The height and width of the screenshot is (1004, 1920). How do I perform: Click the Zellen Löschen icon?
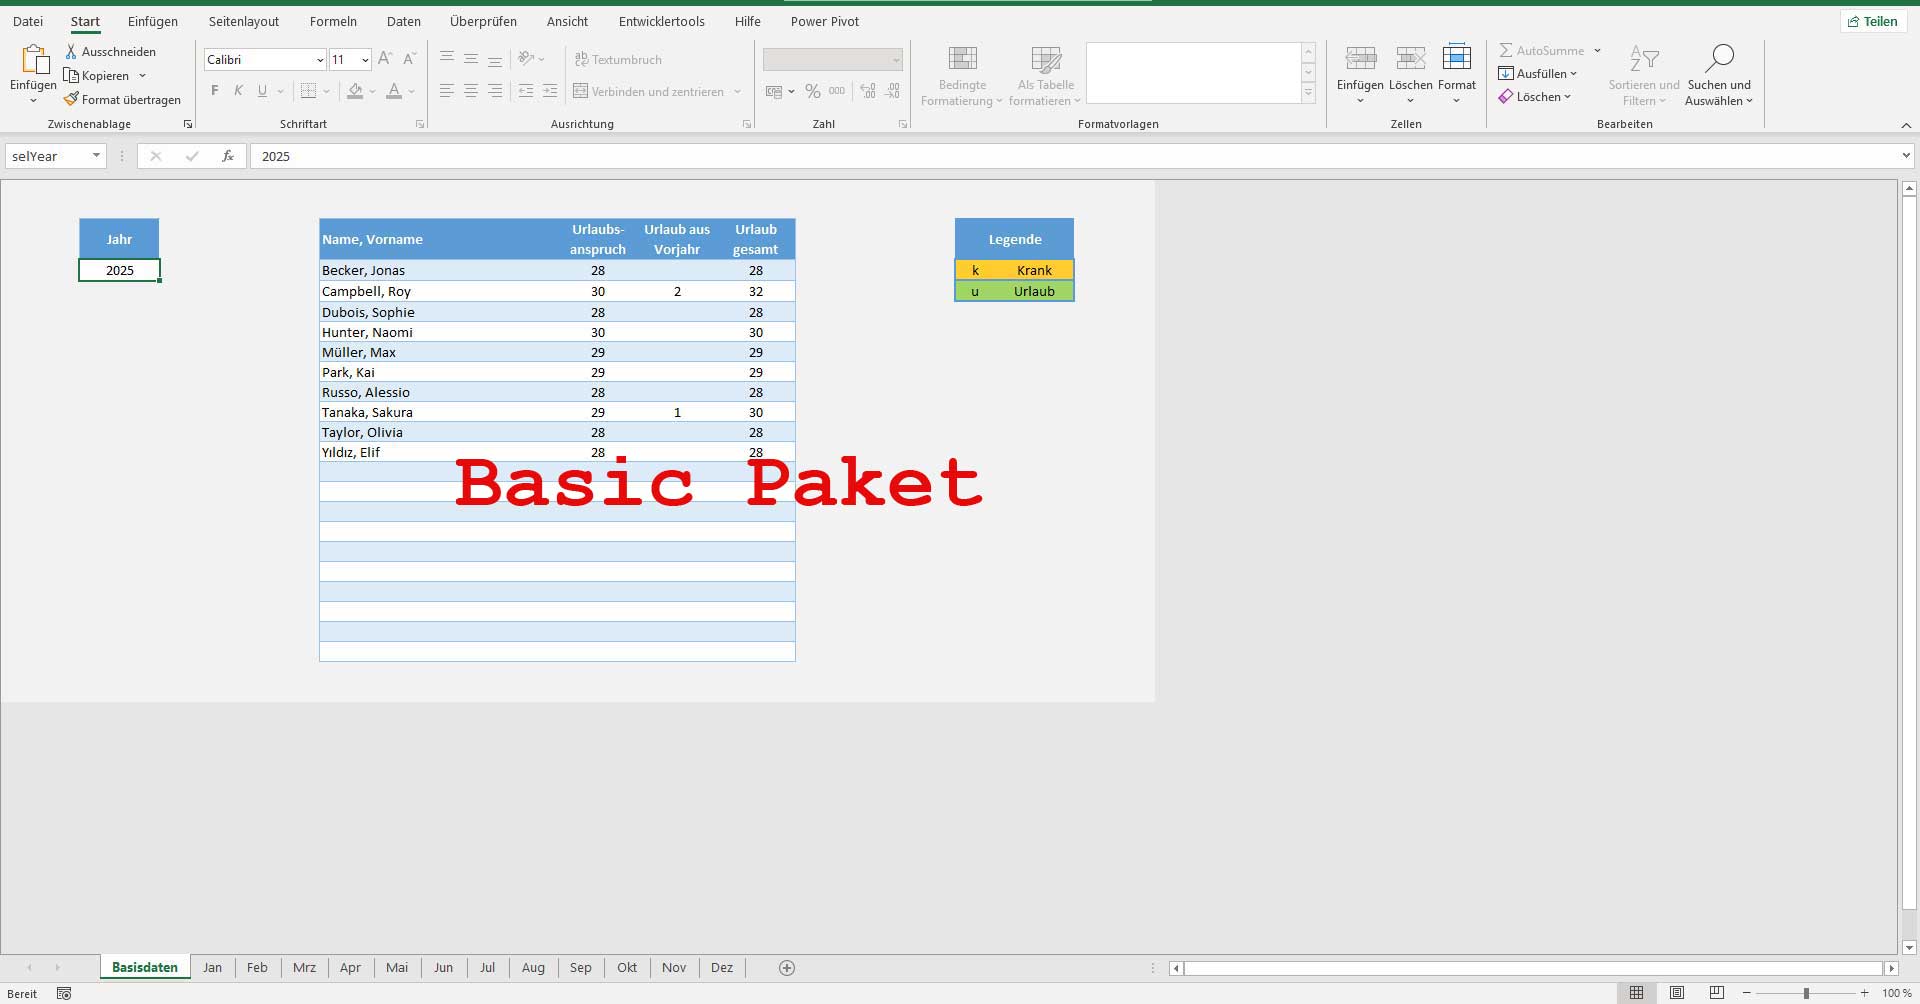[x=1410, y=58]
